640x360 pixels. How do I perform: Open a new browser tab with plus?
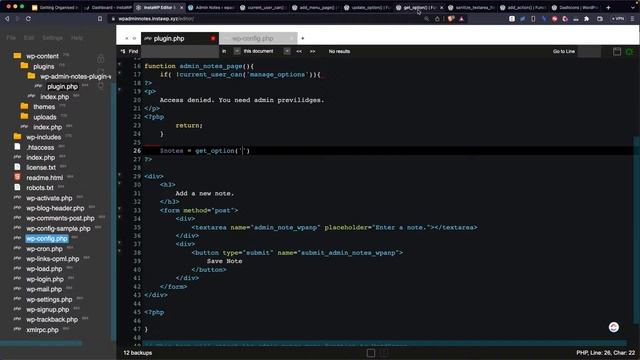pyautogui.click(x=608, y=7)
